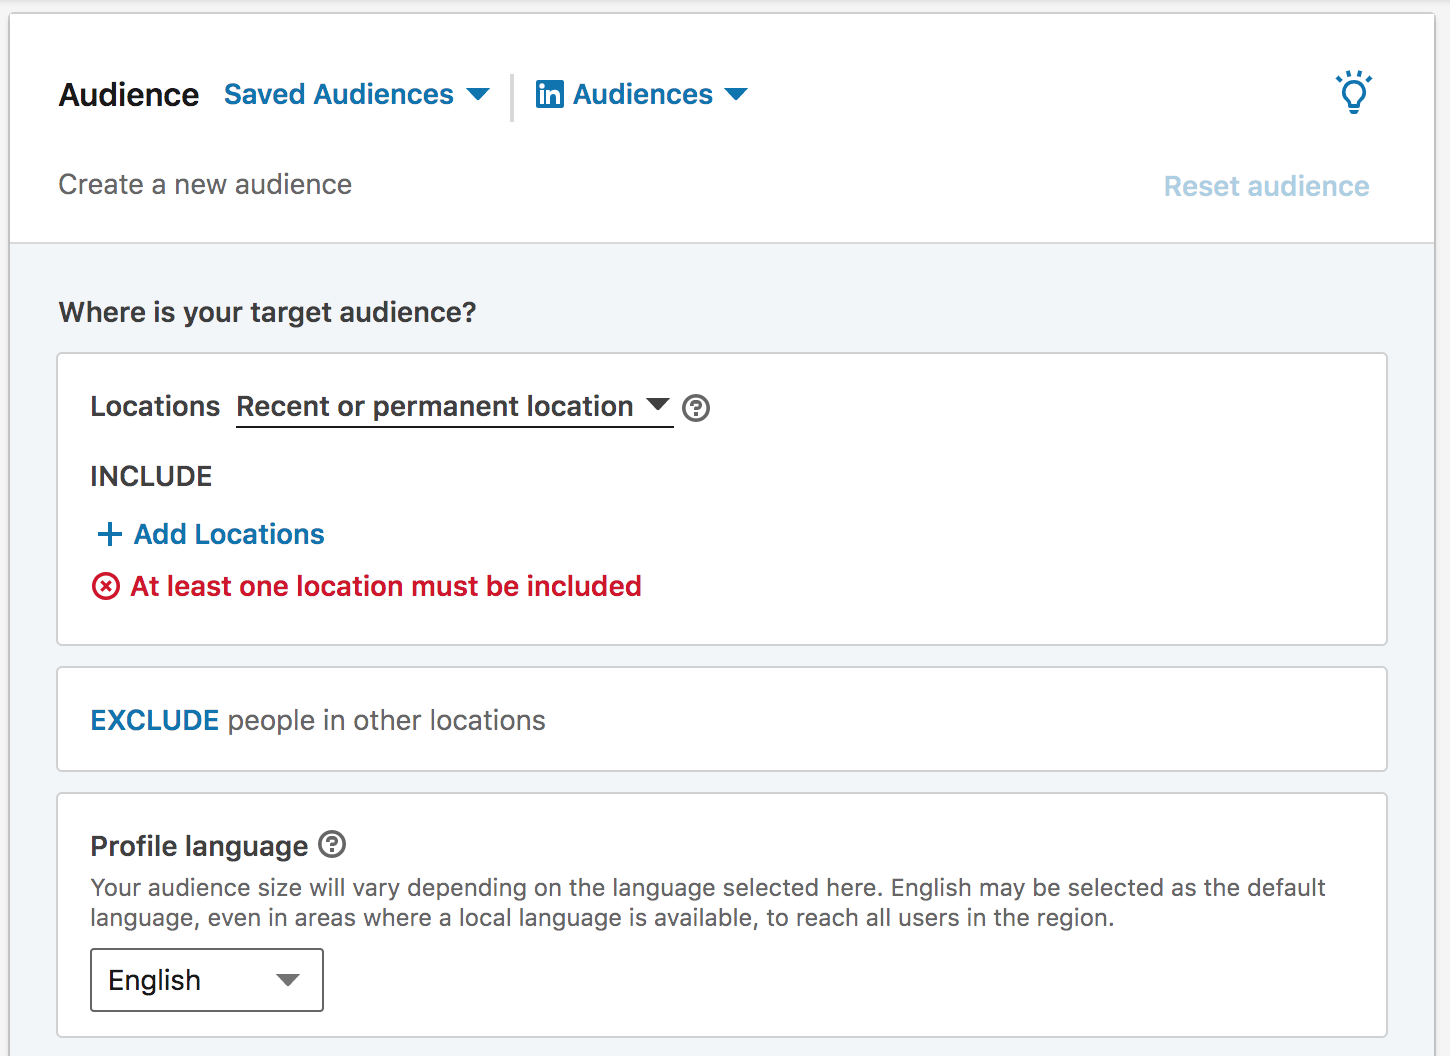1450x1056 pixels.
Task: Click the help icon beside Locations dropdown
Action: (695, 408)
